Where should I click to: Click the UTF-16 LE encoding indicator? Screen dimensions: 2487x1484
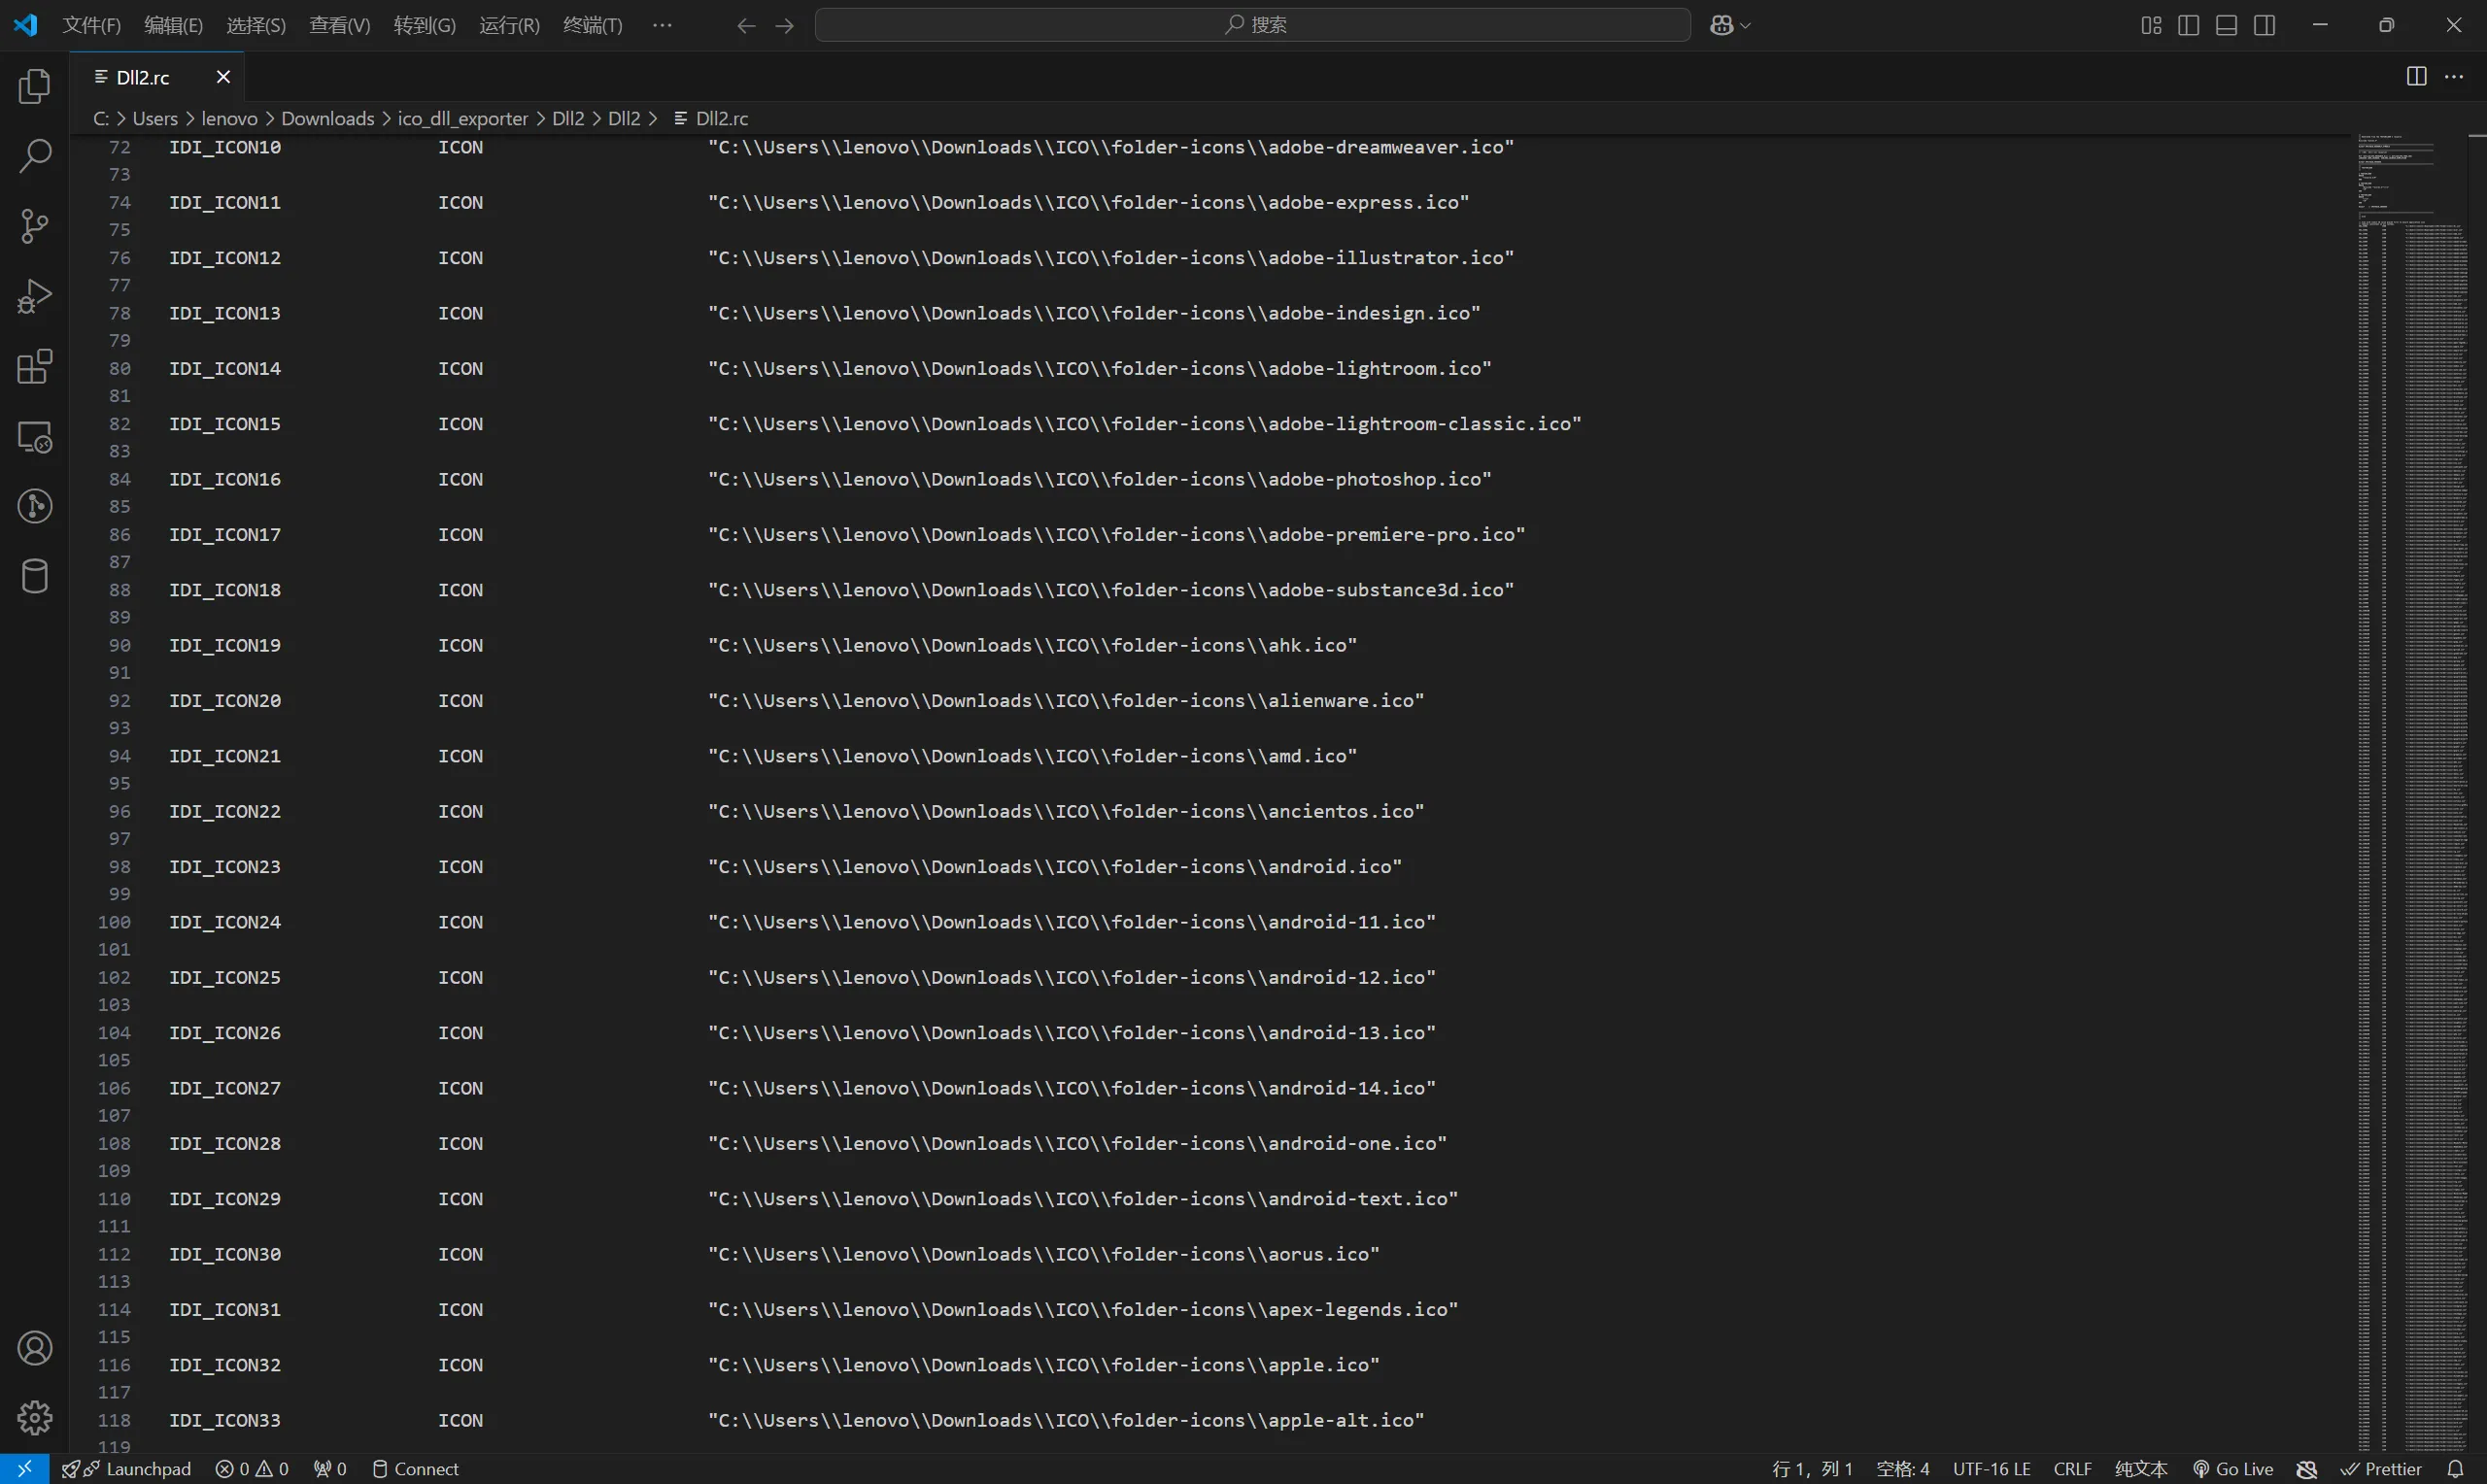pos(1991,1468)
